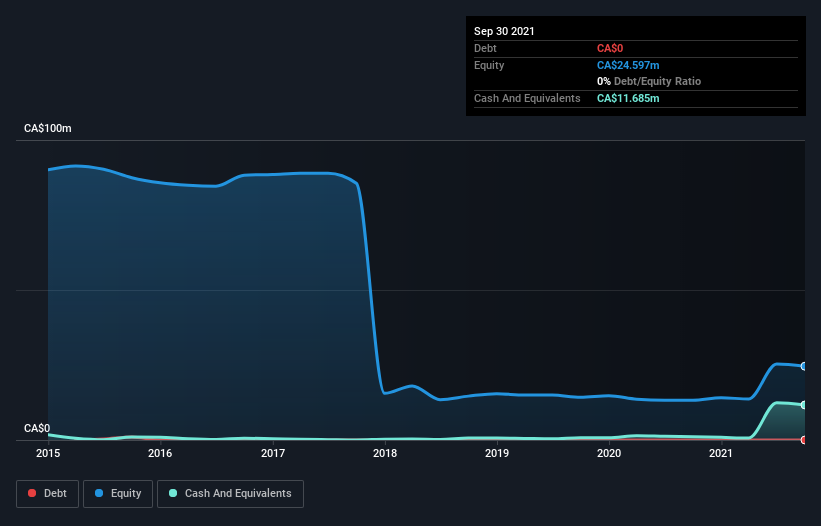Image resolution: width=821 pixels, height=526 pixels.
Task: Click the CA$100m axis label
Action: point(48,128)
